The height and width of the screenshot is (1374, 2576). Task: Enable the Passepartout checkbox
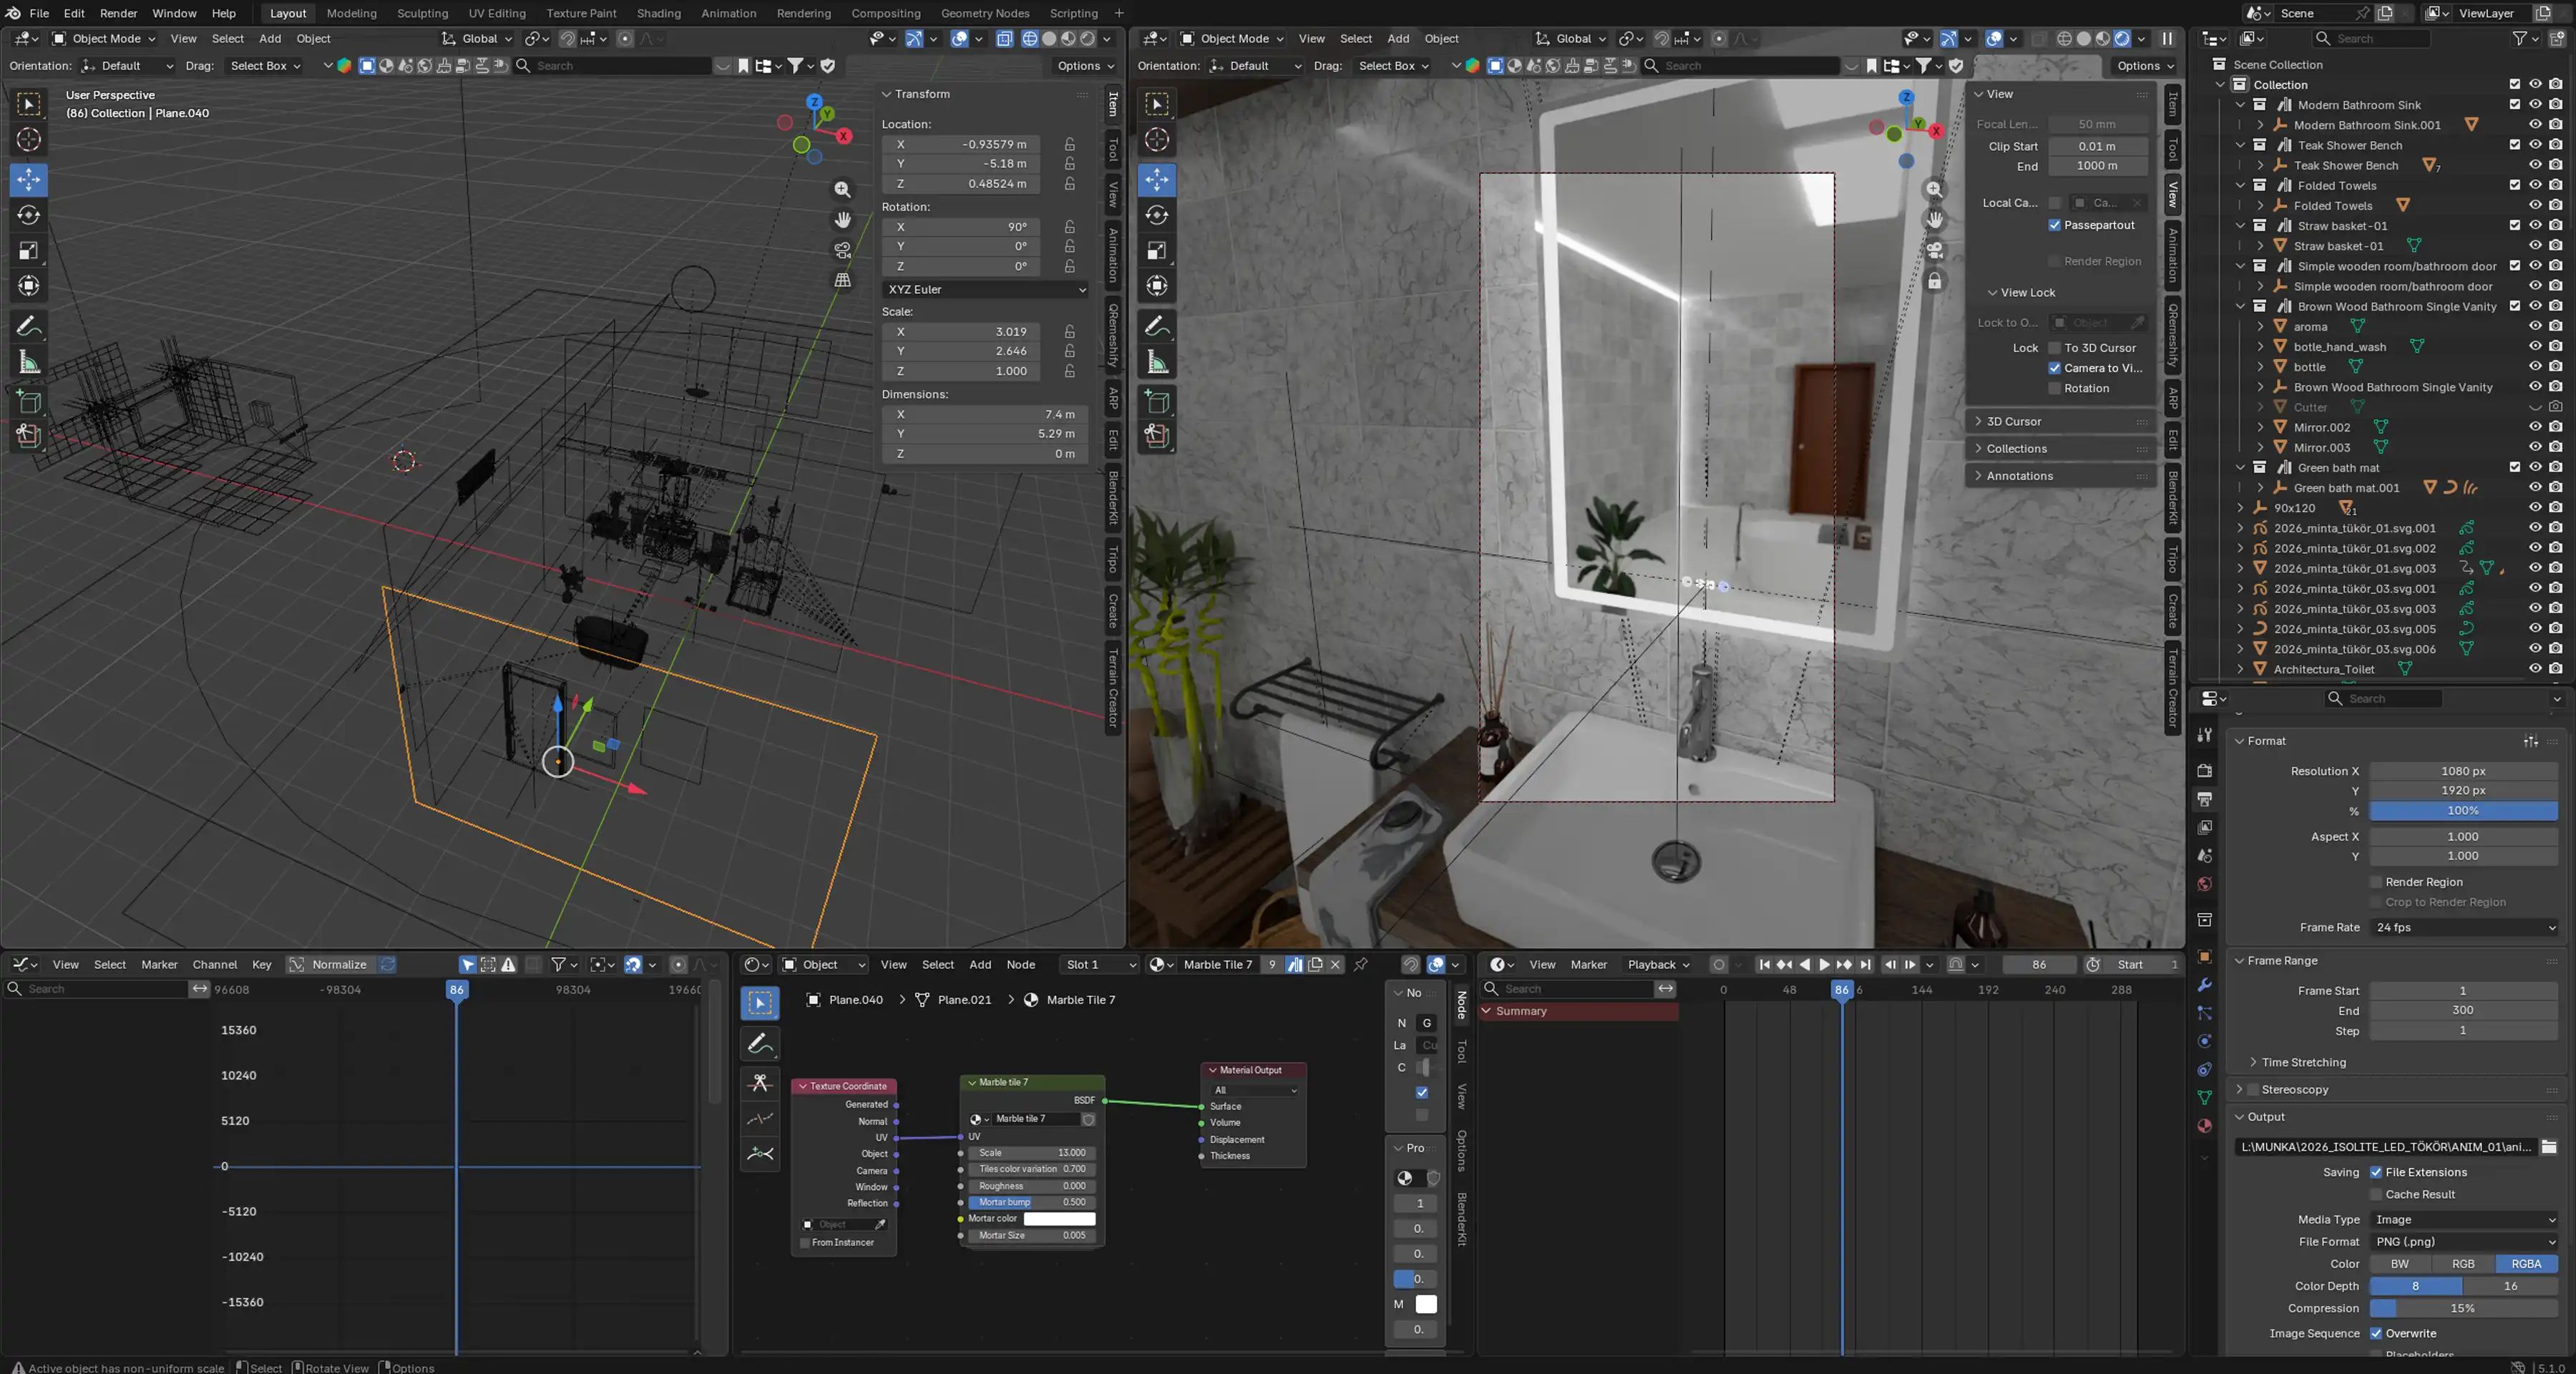click(x=2055, y=225)
